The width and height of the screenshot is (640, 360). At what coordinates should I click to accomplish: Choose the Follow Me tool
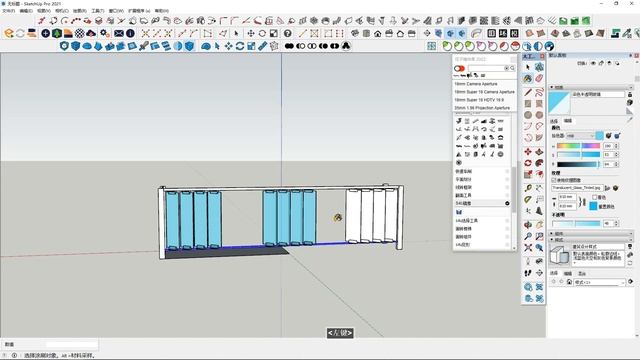539,163
